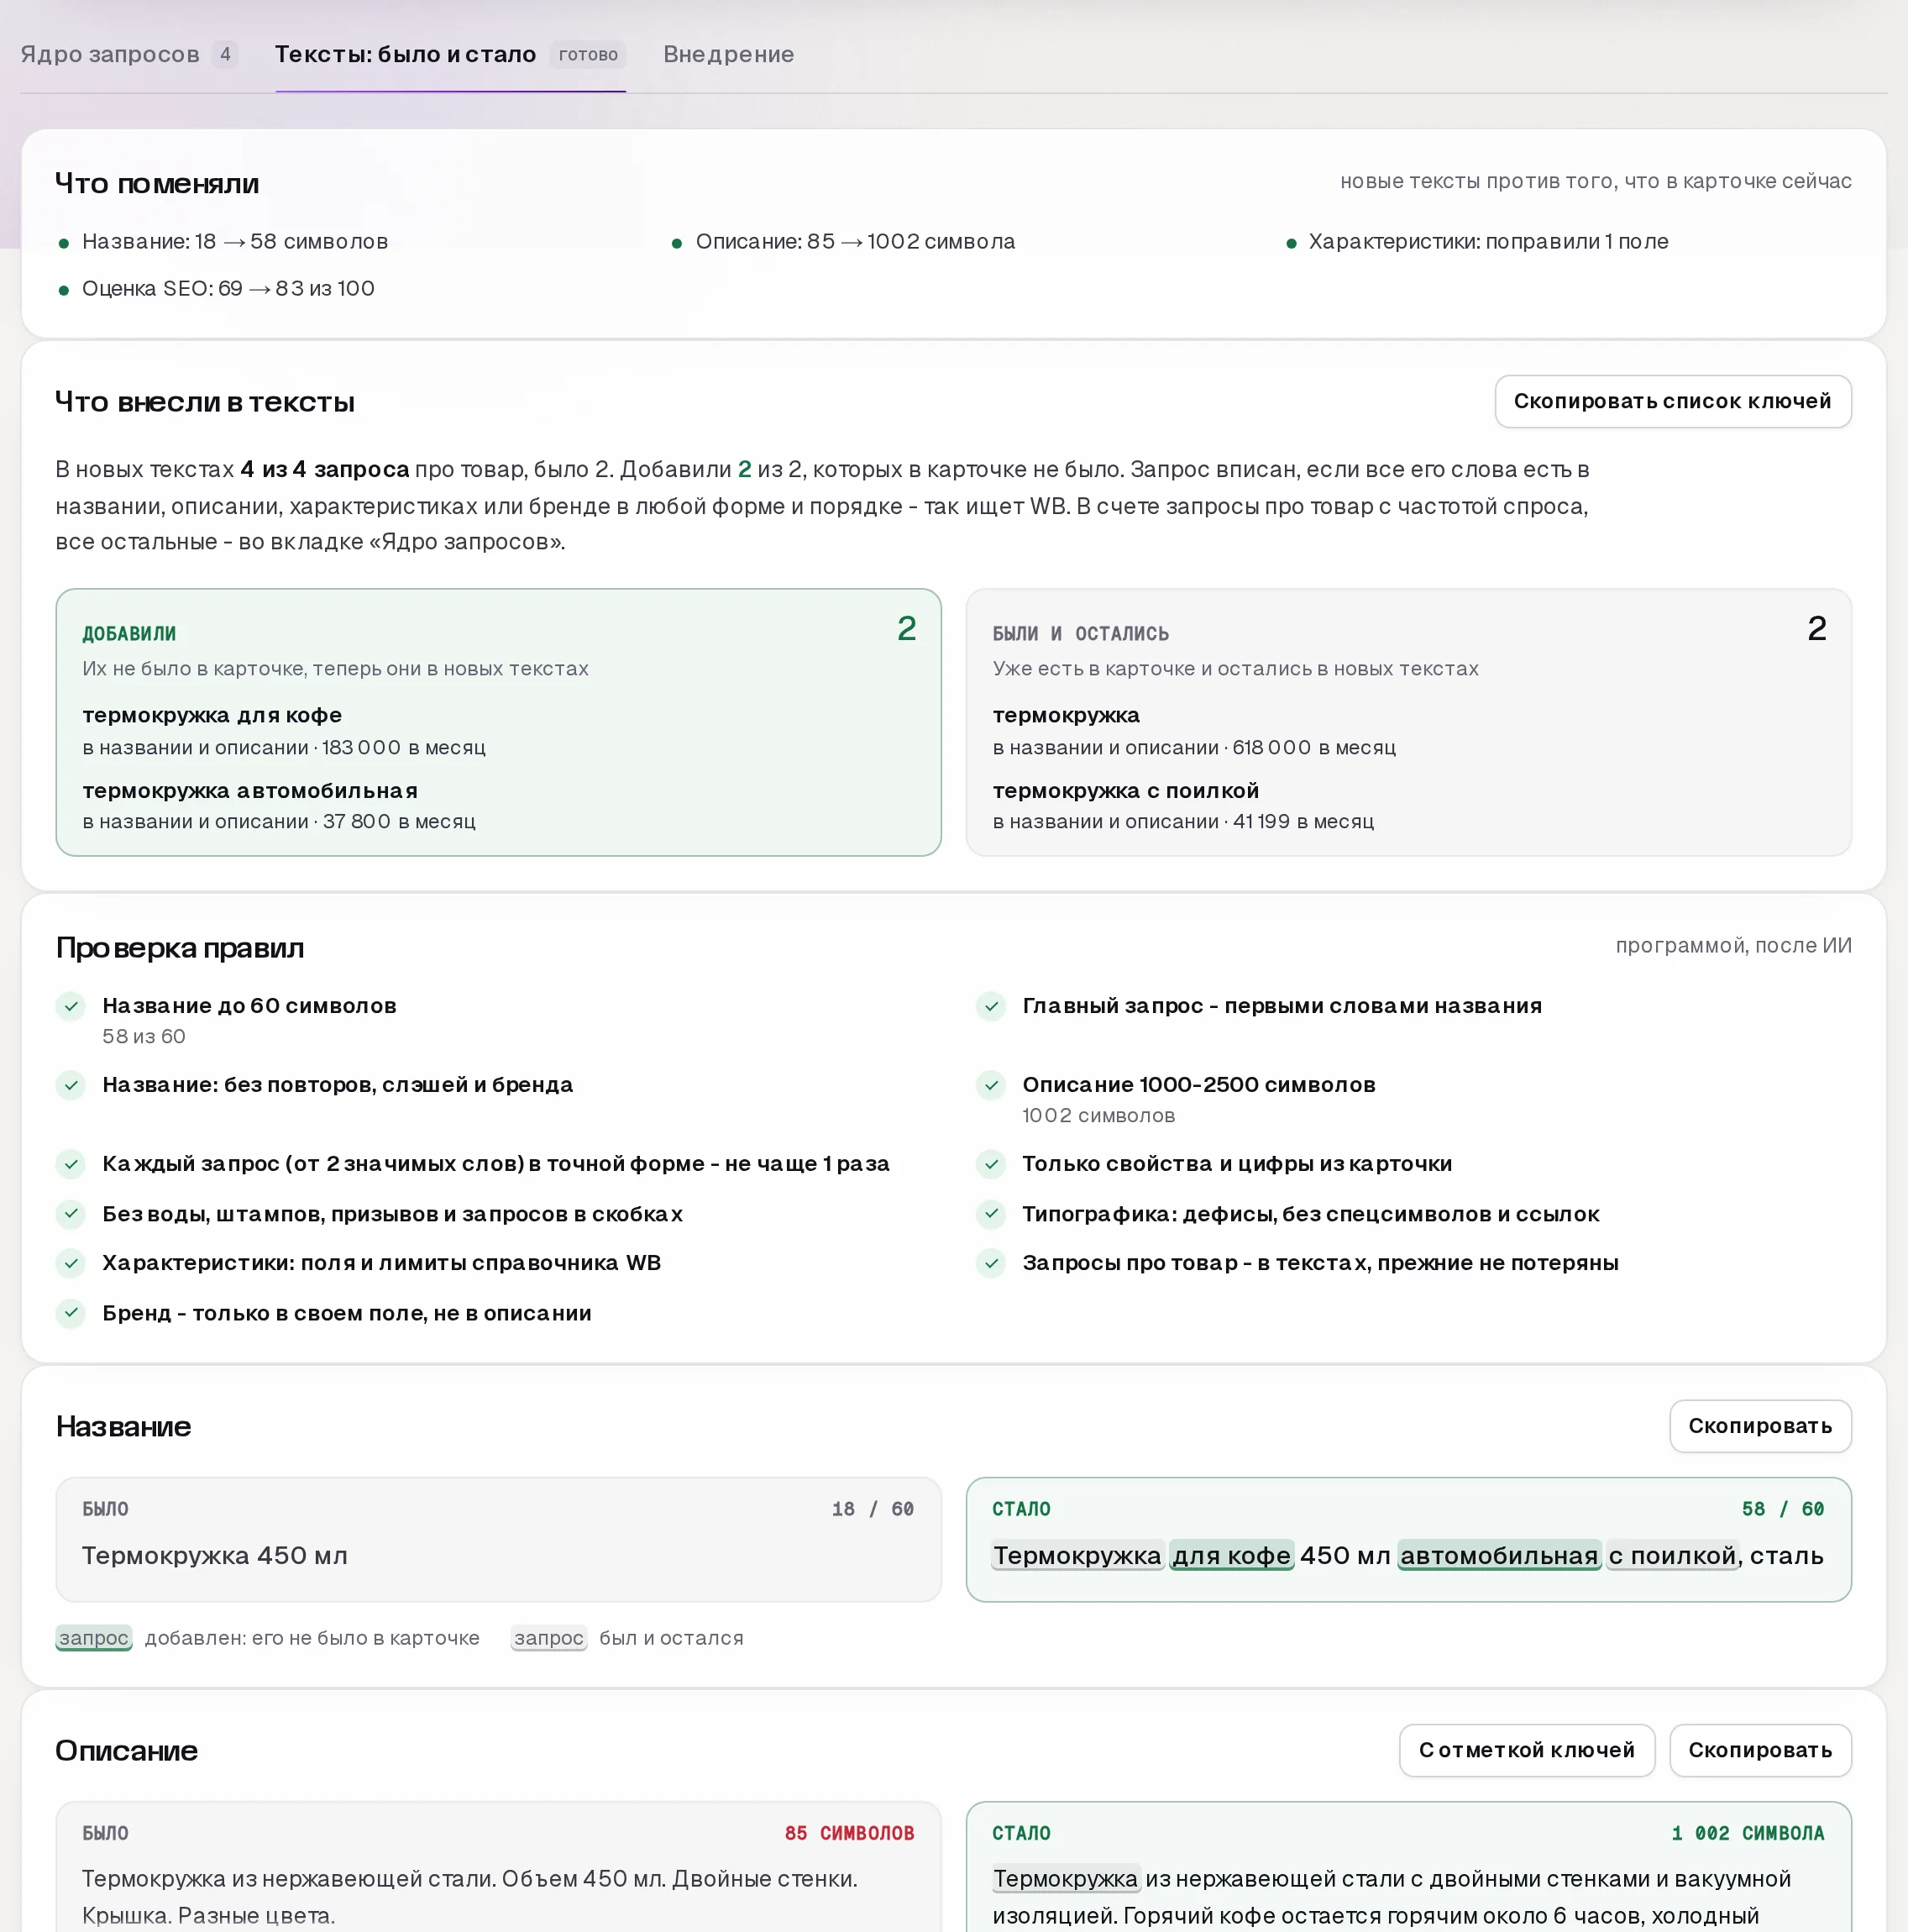Click check icon for Характеристики: поля и лимиты
The height and width of the screenshot is (1932, 1908).
(x=71, y=1263)
